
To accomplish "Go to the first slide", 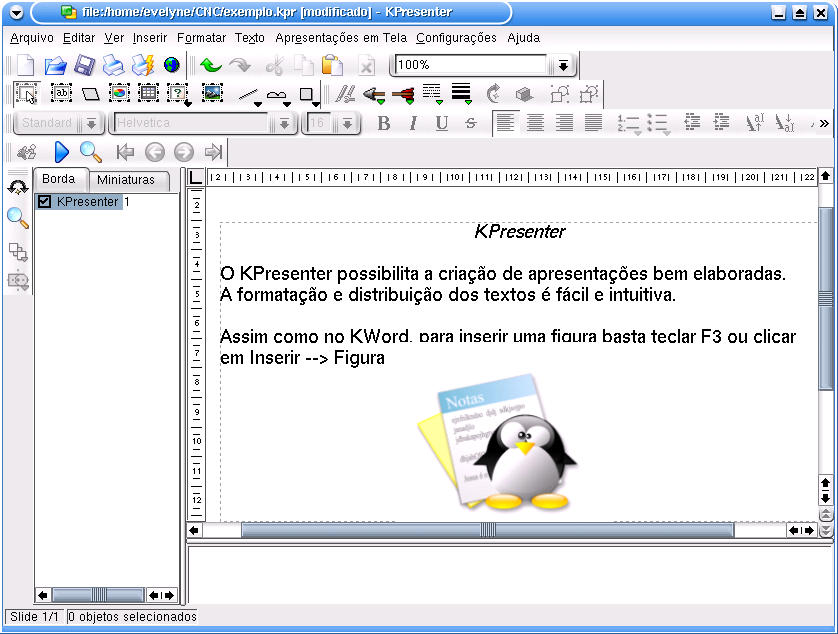I will pos(125,152).
